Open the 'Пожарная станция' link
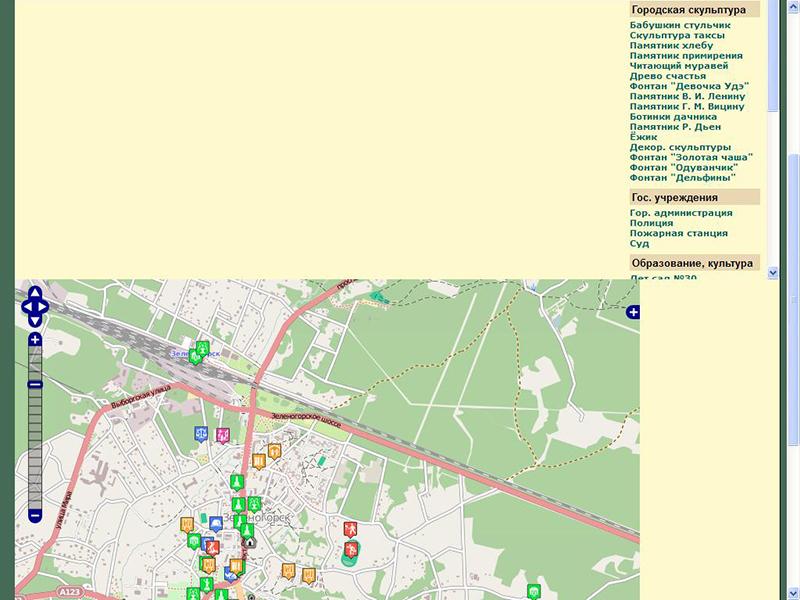This screenshot has width=800, height=600. point(678,233)
